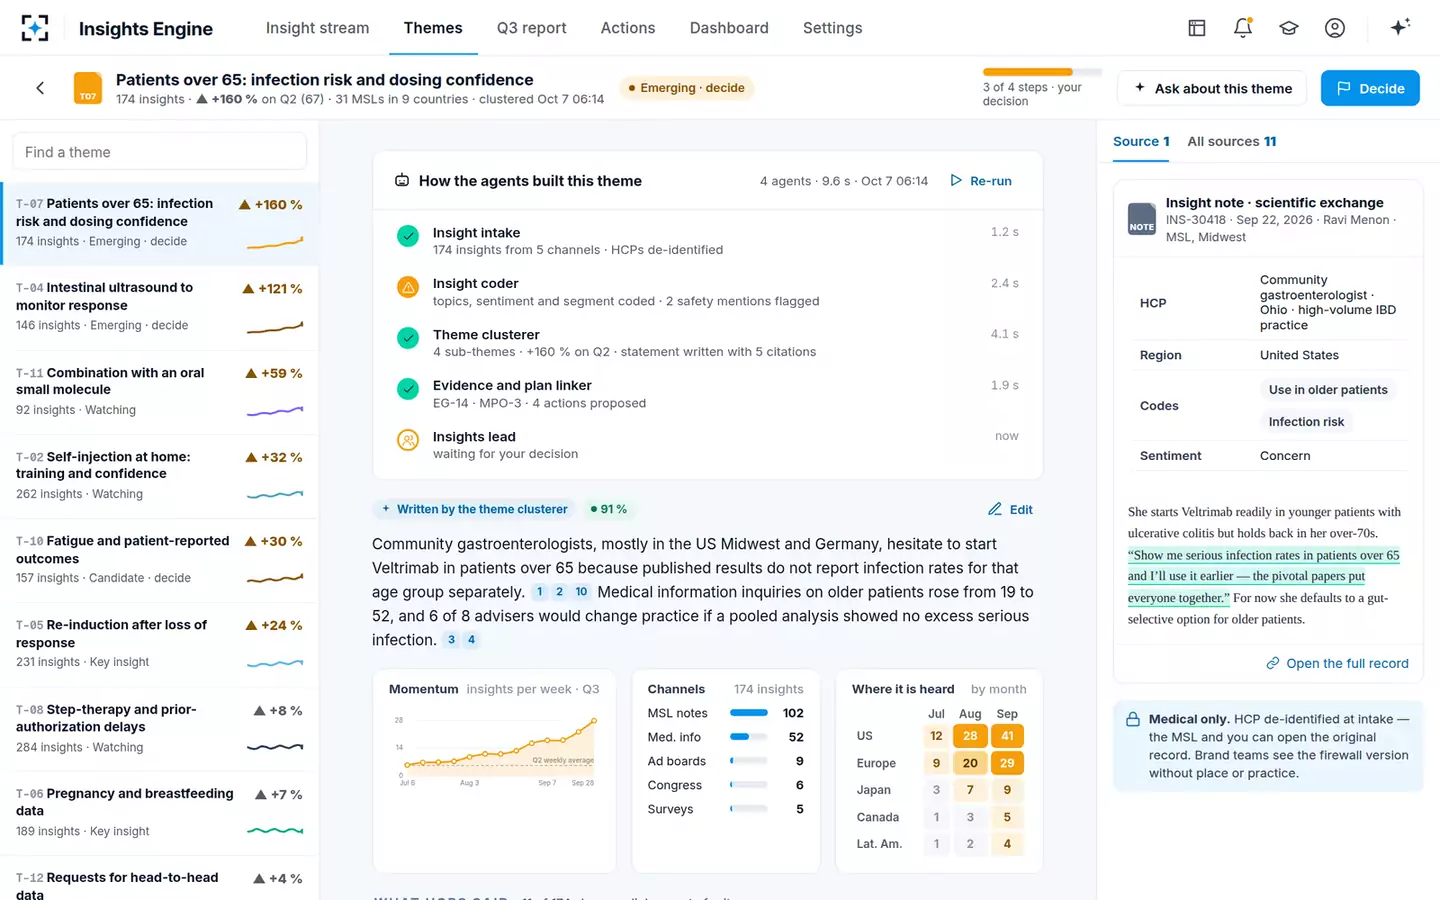This screenshot has width=1440, height=900.
Task: Select theme T-10 Fatigue and patient-reported outcomes
Action: pos(159,560)
